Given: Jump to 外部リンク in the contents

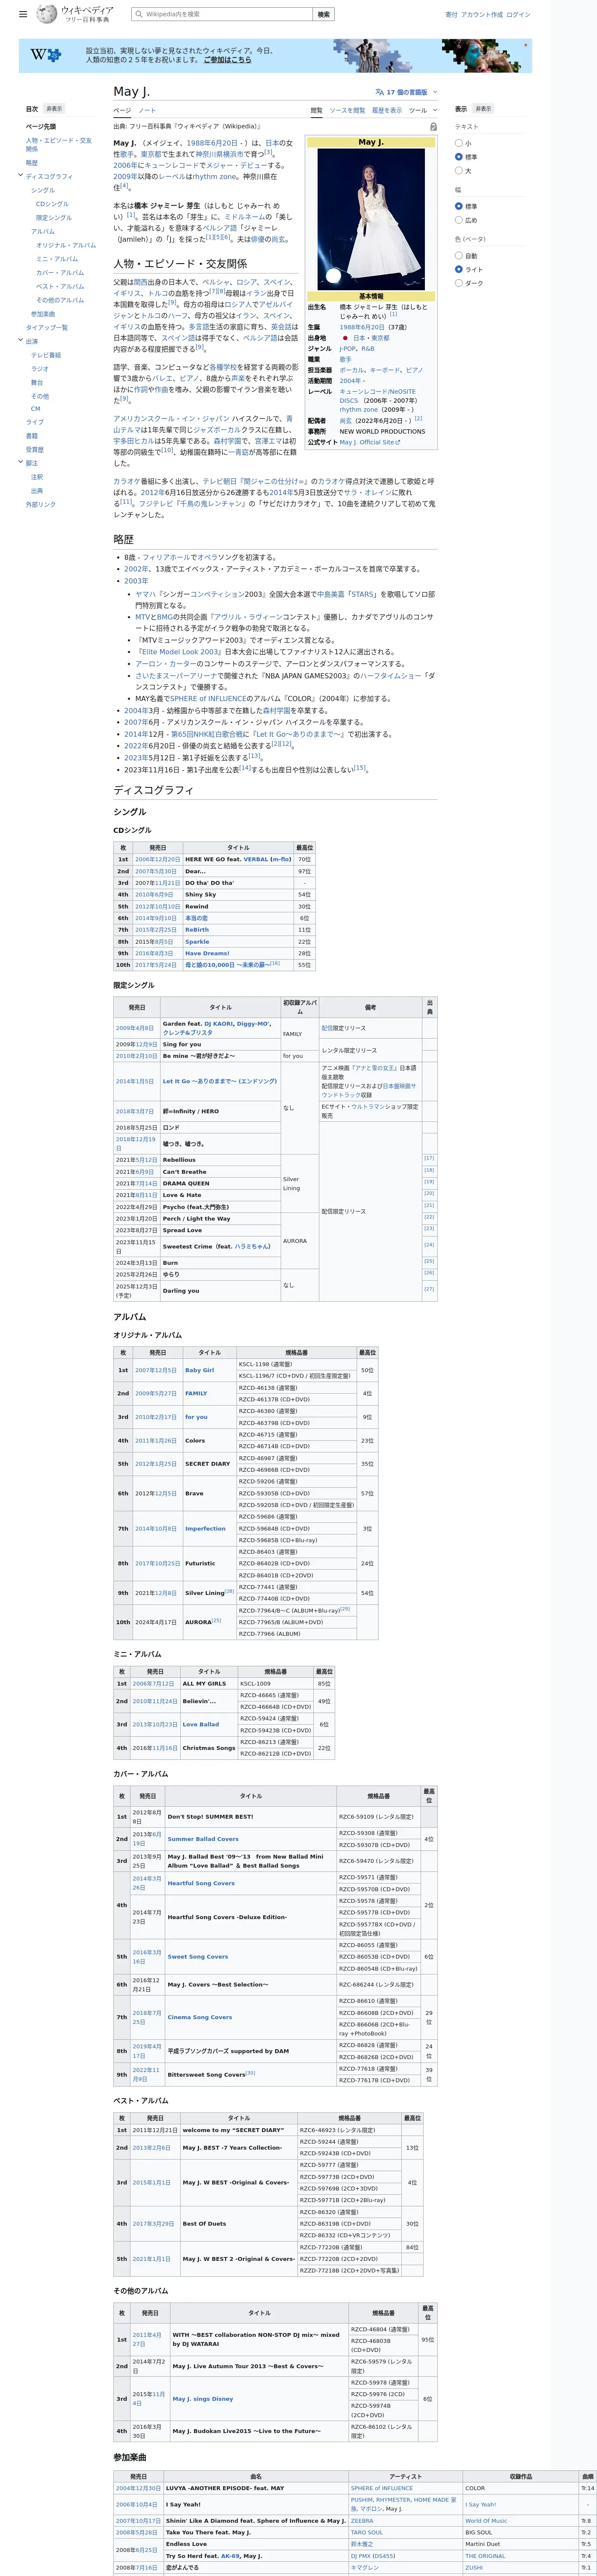Looking at the screenshot, I should pyautogui.click(x=41, y=505).
